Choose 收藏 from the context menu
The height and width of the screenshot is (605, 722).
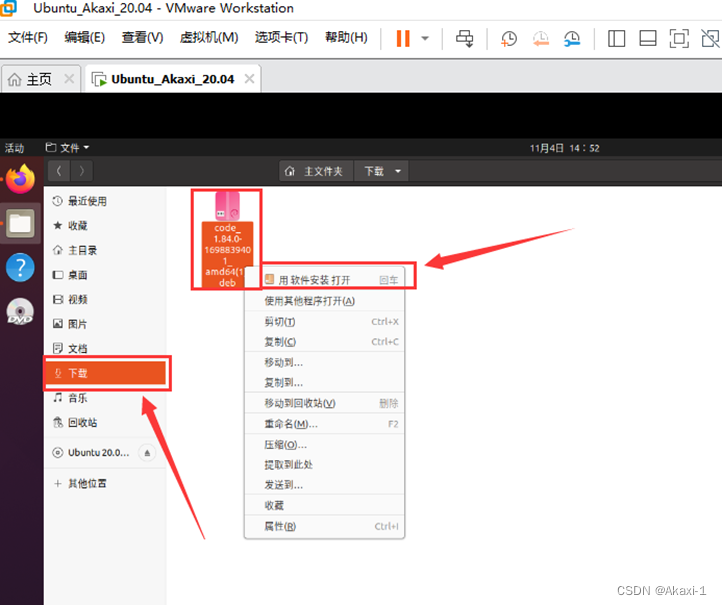click(x=324, y=506)
